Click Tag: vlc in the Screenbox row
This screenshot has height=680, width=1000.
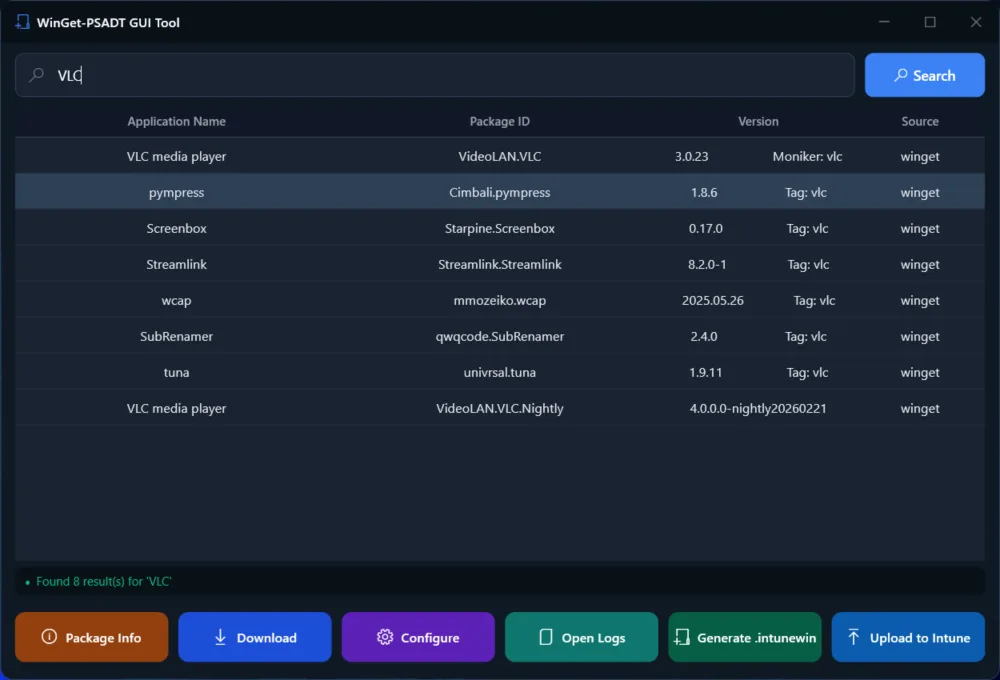[x=807, y=228]
